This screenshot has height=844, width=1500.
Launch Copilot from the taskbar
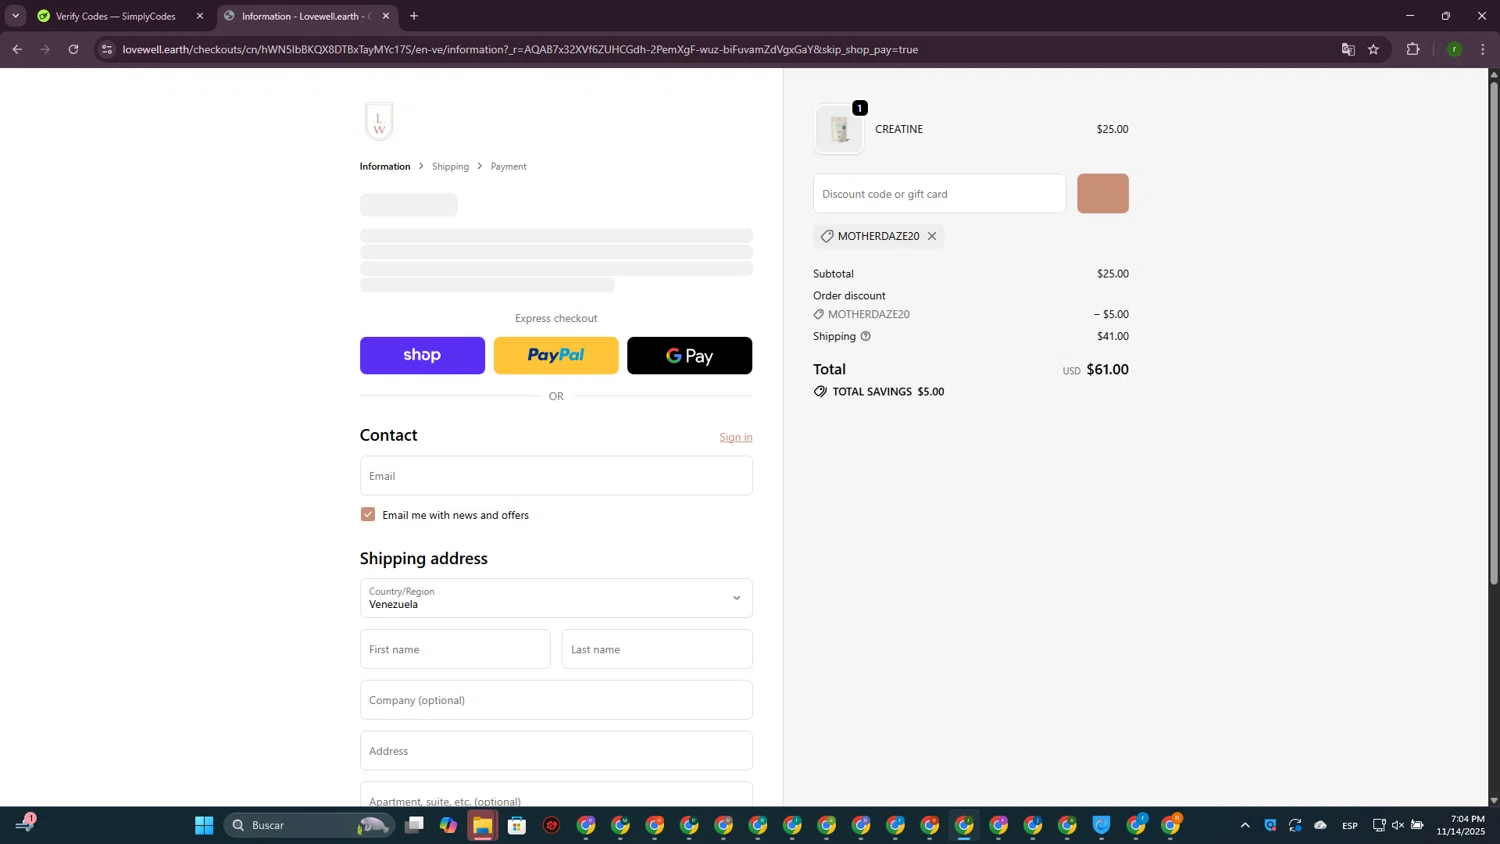click(x=448, y=825)
